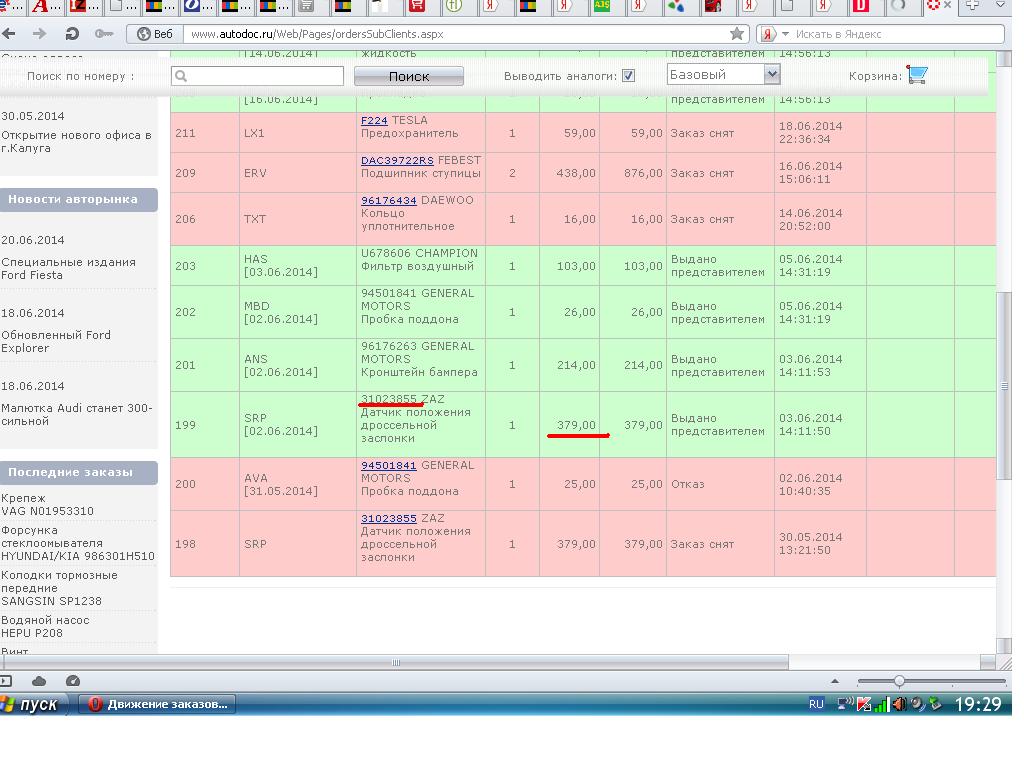Open part link F224 TESLA
The height and width of the screenshot is (768, 1024).
[374, 120]
